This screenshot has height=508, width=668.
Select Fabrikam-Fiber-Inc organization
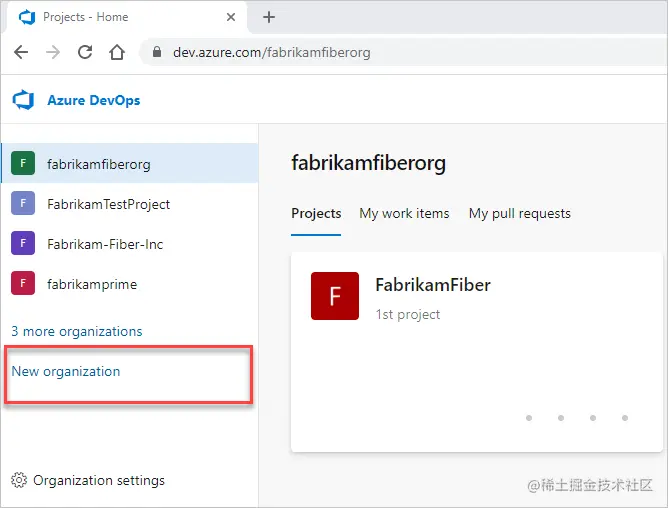click(x=130, y=243)
